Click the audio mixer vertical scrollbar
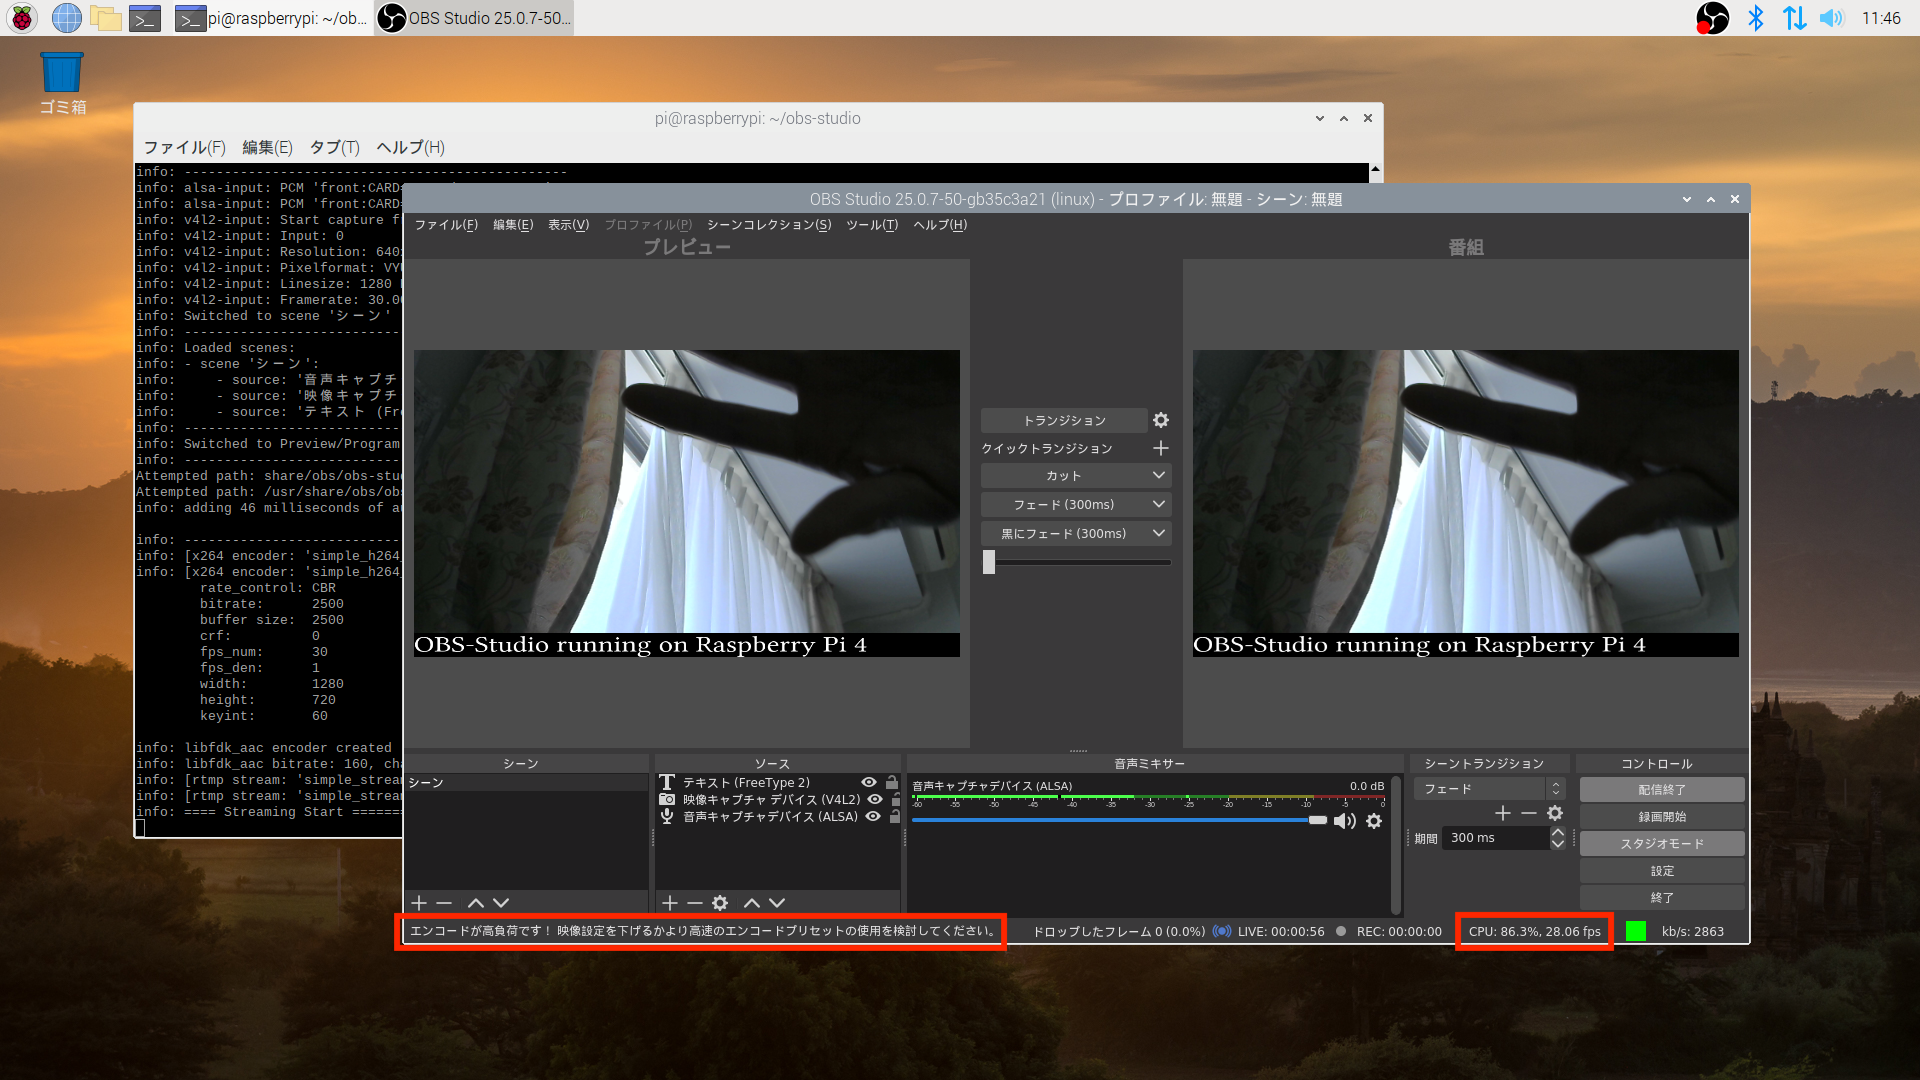The width and height of the screenshot is (1920, 1080). point(1396,844)
